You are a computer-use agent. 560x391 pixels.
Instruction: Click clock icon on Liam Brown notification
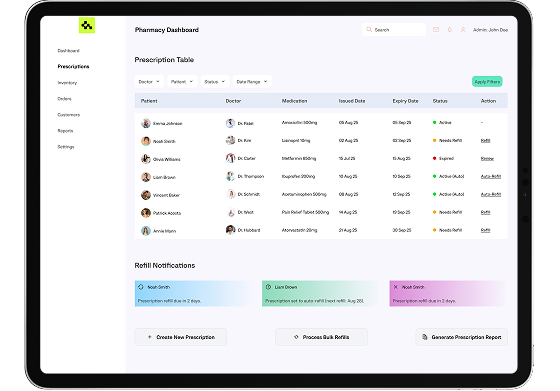(x=268, y=287)
